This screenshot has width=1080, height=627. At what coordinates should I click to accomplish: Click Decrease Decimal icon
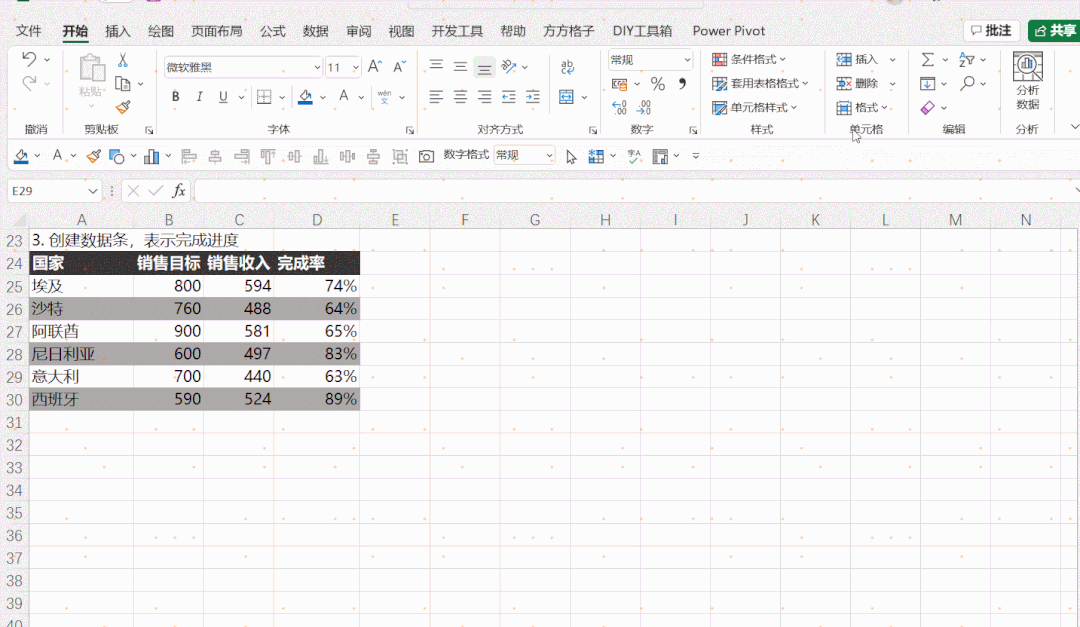[x=644, y=107]
